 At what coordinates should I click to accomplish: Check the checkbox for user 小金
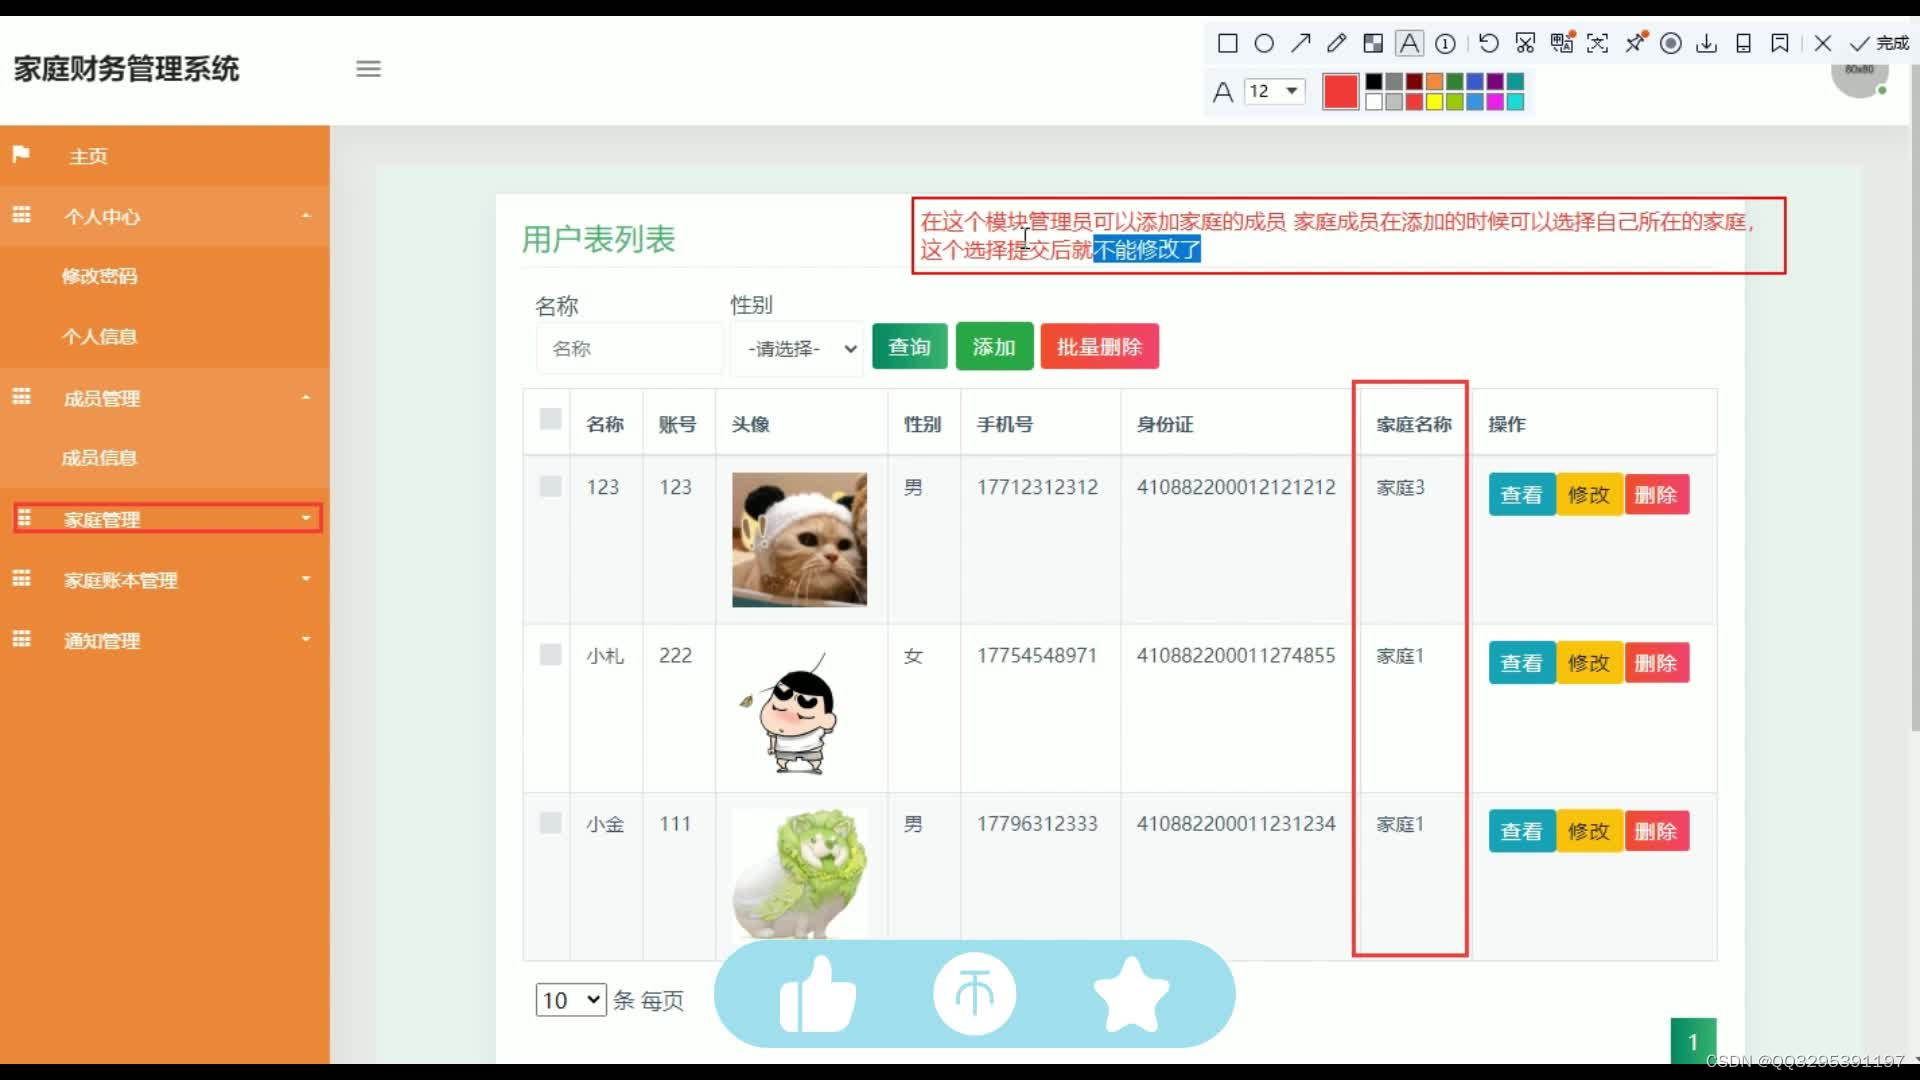(x=550, y=822)
